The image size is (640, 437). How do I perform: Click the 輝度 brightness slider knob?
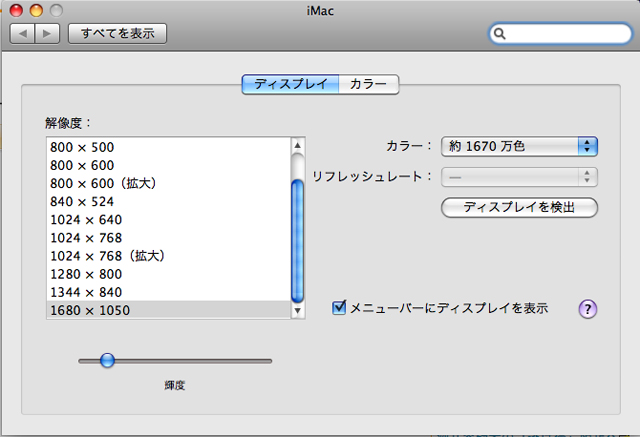click(x=107, y=360)
